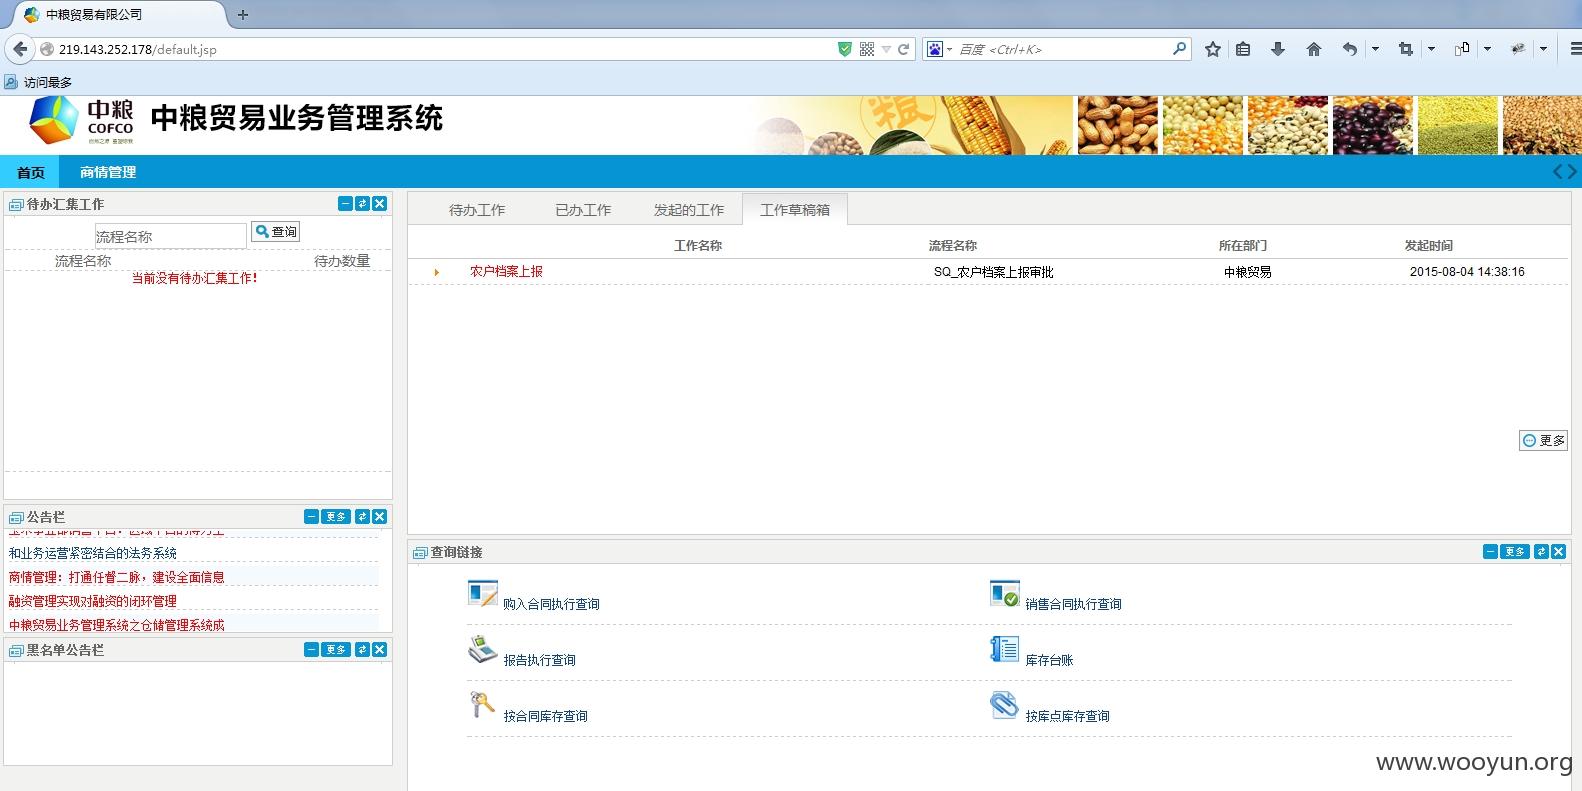Open dropdown next to copy pages icon

pos(1487,49)
